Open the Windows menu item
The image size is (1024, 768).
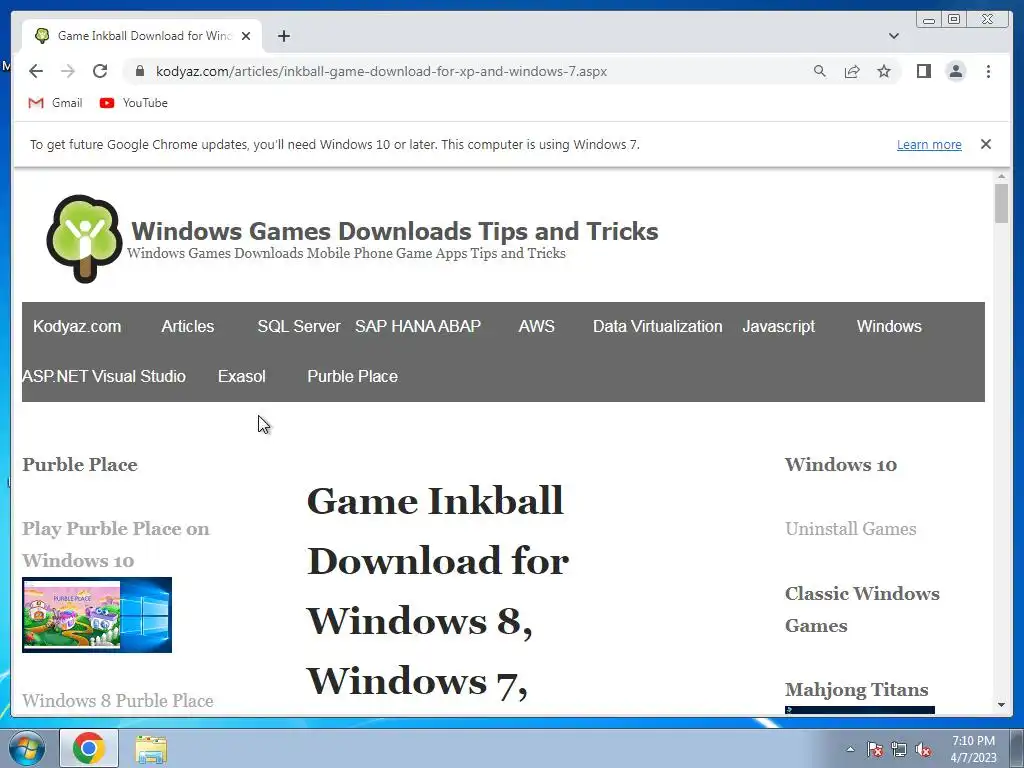click(889, 327)
